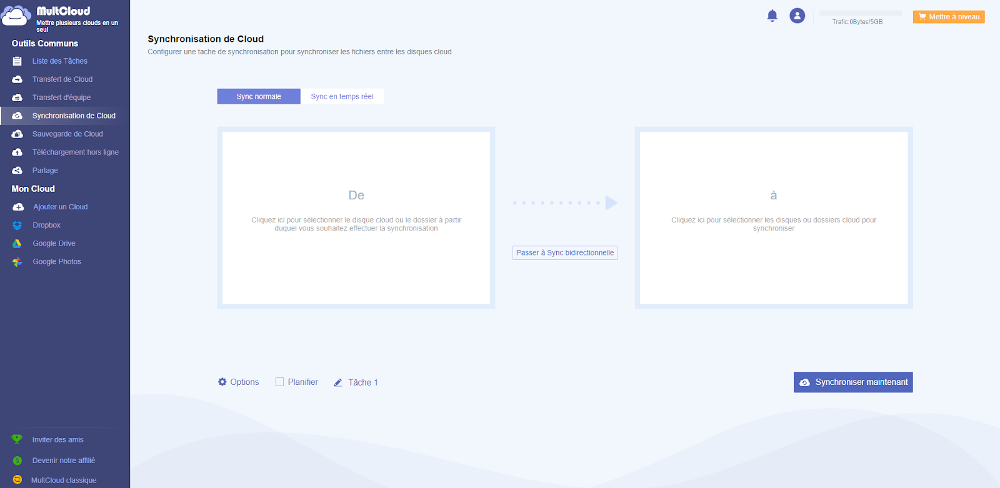Viewport: 1000px width, 488px height.
Task: Click the Dropbox icon in sidebar
Action: (17, 225)
